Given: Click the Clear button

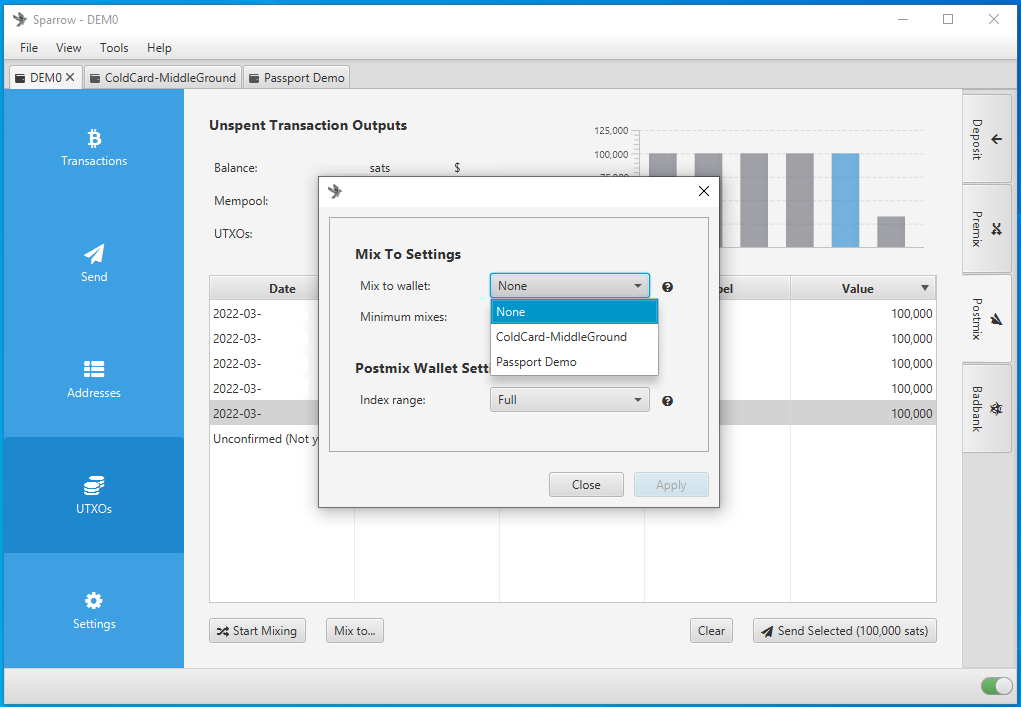Looking at the screenshot, I should [x=711, y=630].
